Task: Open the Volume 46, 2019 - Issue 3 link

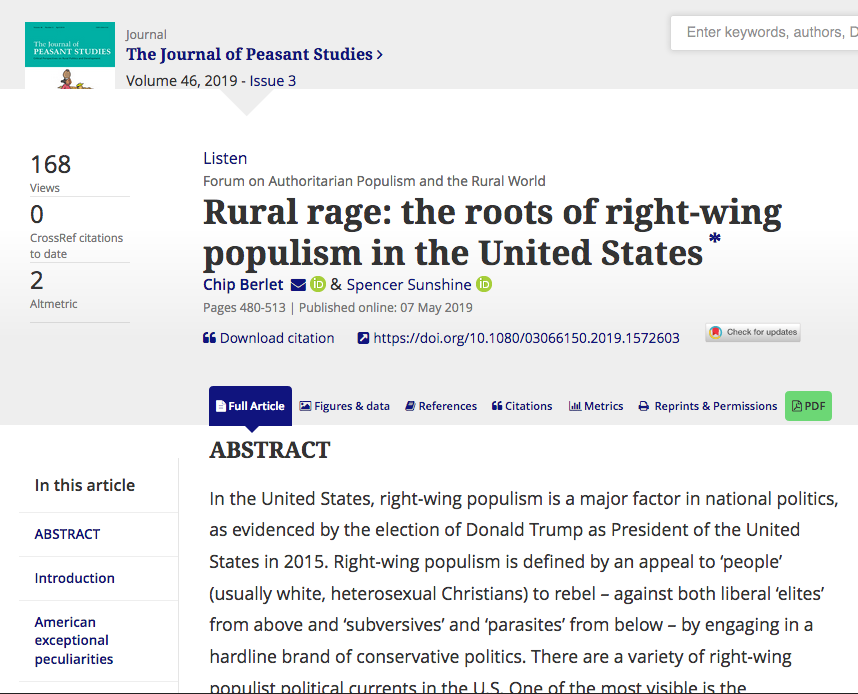Action: tap(211, 81)
